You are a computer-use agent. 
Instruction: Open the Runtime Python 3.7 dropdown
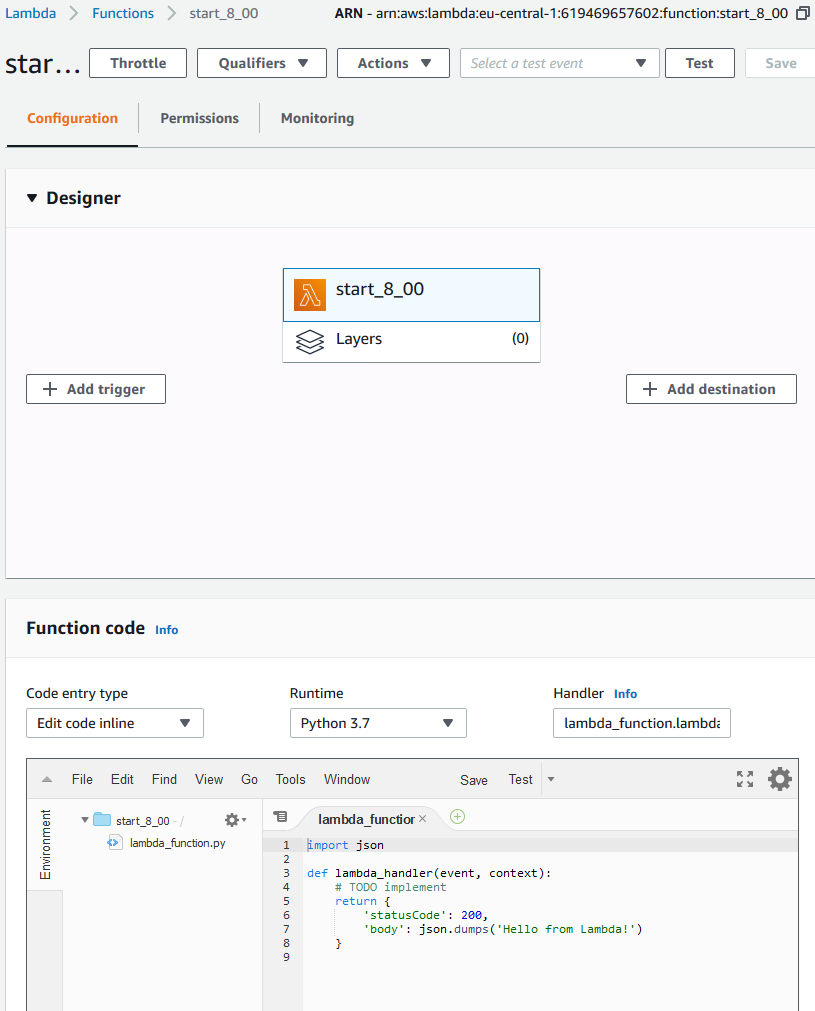tap(378, 723)
